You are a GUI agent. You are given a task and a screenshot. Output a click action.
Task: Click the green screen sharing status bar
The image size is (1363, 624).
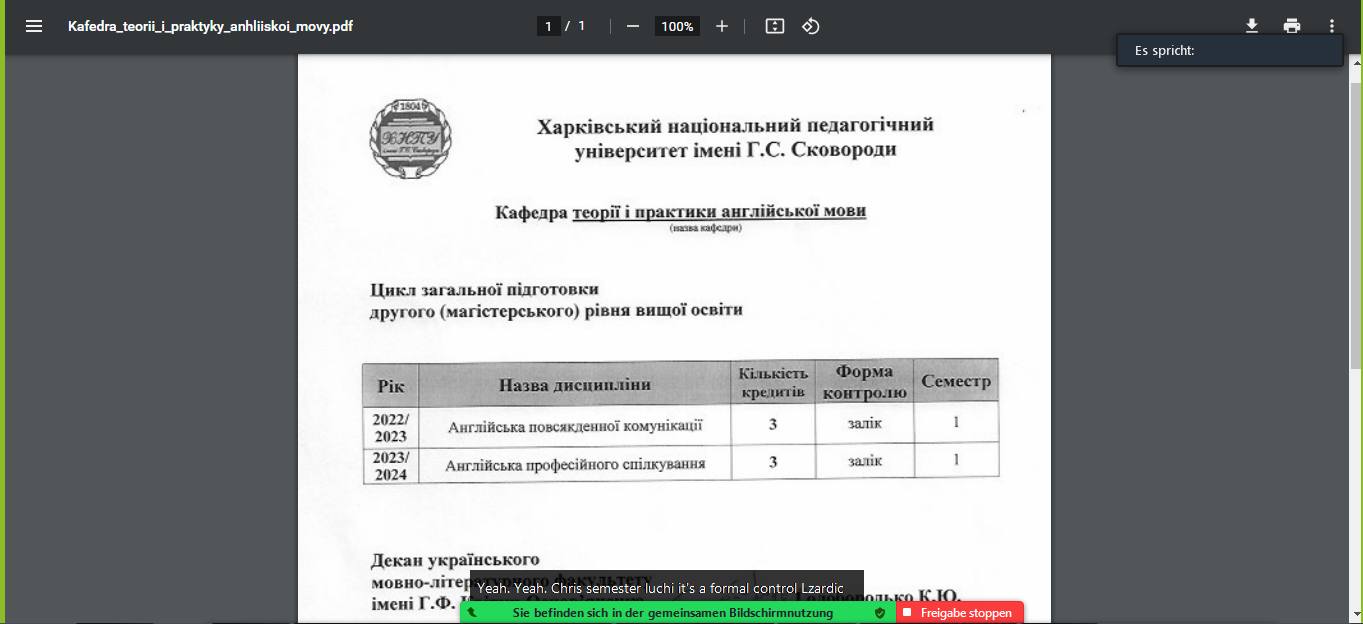[678, 612]
